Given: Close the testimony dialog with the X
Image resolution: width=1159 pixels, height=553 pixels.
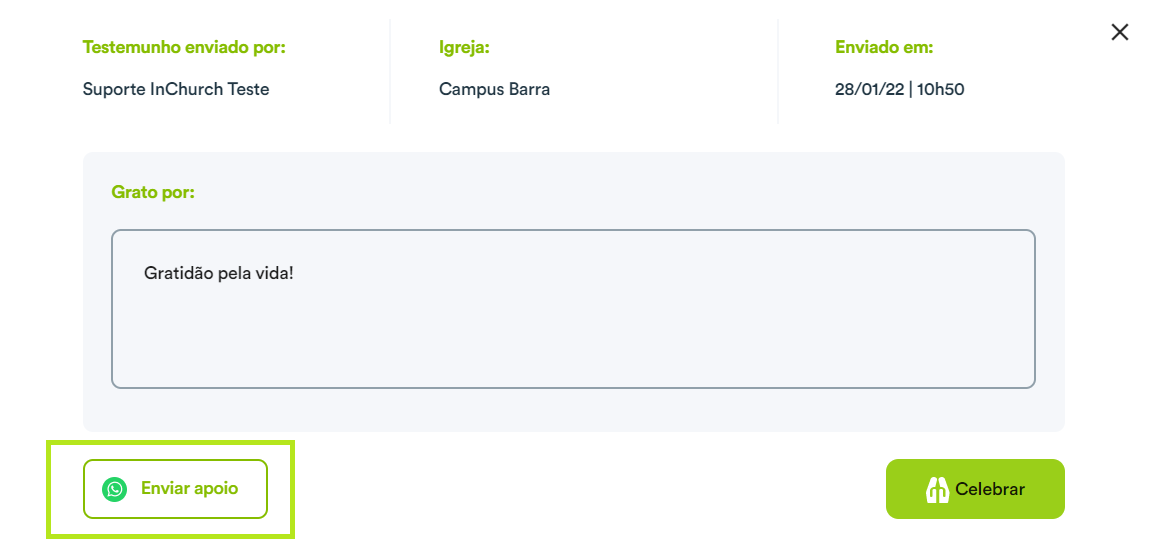Looking at the screenshot, I should point(1120,32).
